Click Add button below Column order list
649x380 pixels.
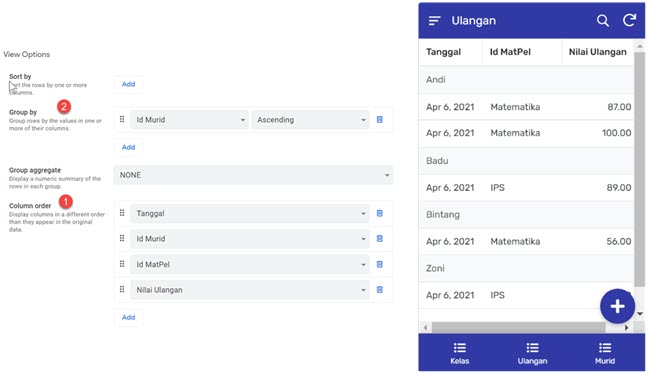click(x=128, y=317)
